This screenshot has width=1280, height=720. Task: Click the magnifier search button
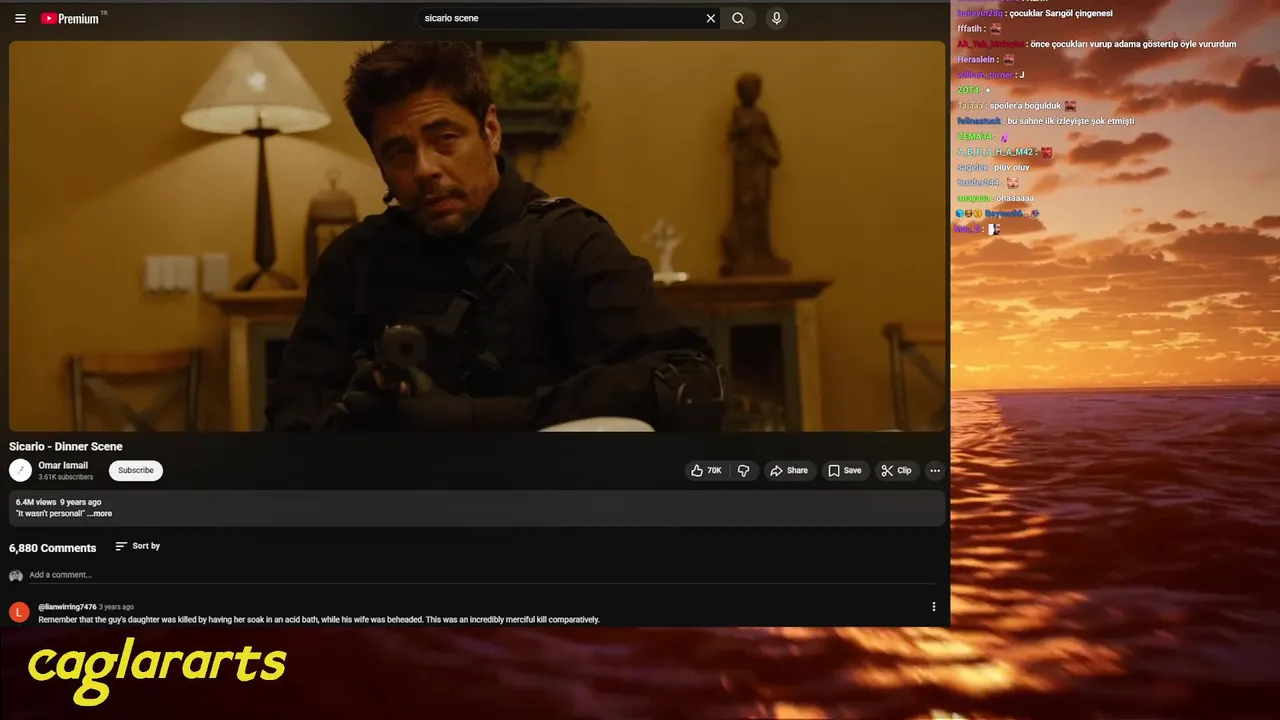point(738,18)
